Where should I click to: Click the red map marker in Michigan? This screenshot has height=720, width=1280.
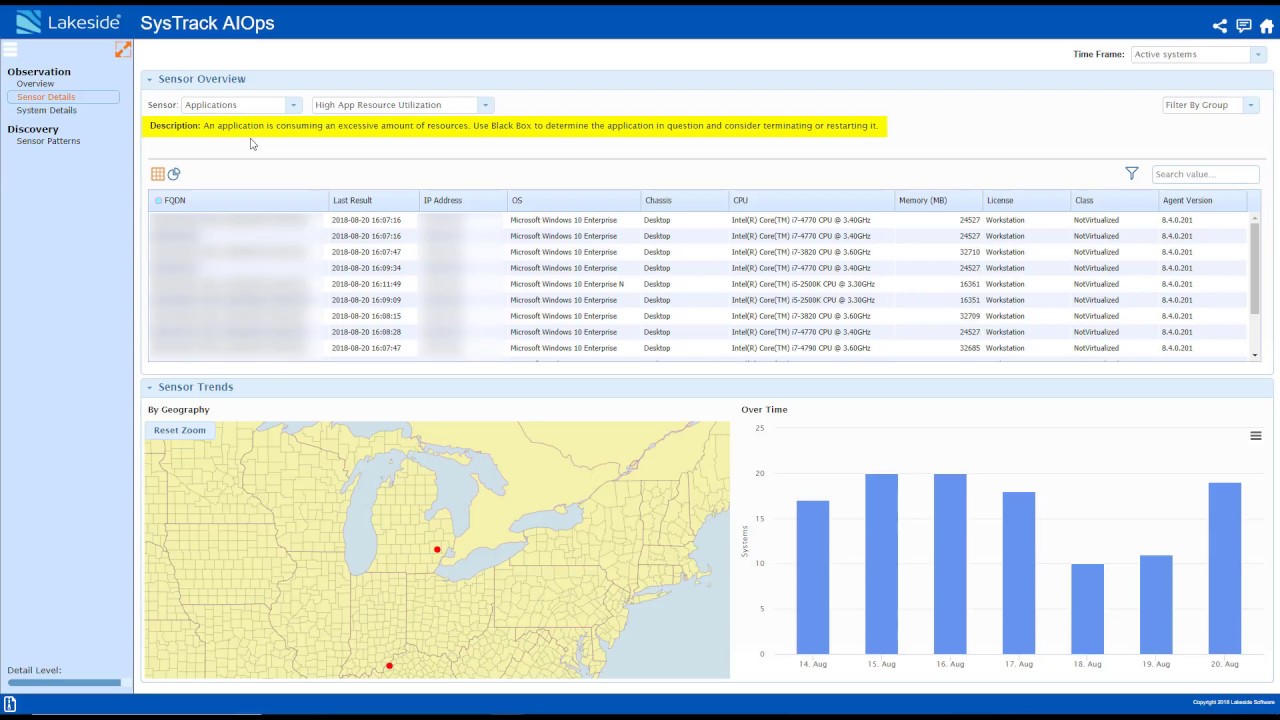coord(437,549)
